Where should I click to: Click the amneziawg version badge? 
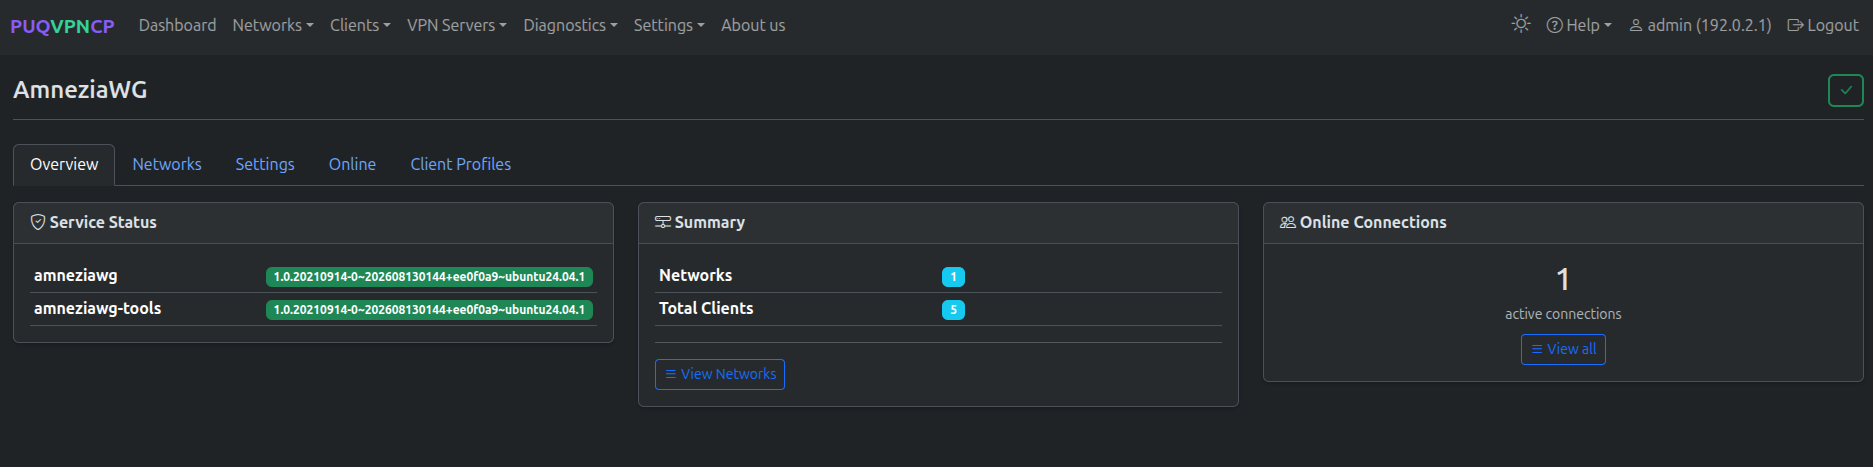pyautogui.click(x=429, y=277)
